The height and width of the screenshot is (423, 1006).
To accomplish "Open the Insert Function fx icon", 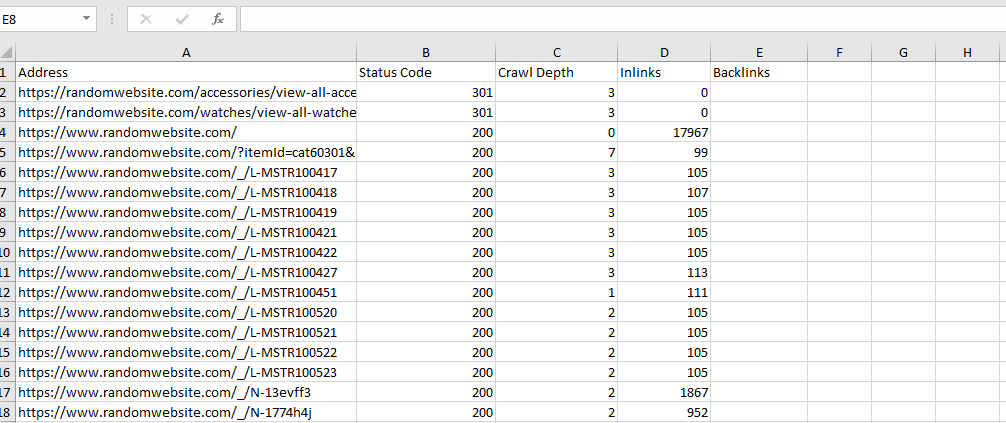I will pos(218,19).
